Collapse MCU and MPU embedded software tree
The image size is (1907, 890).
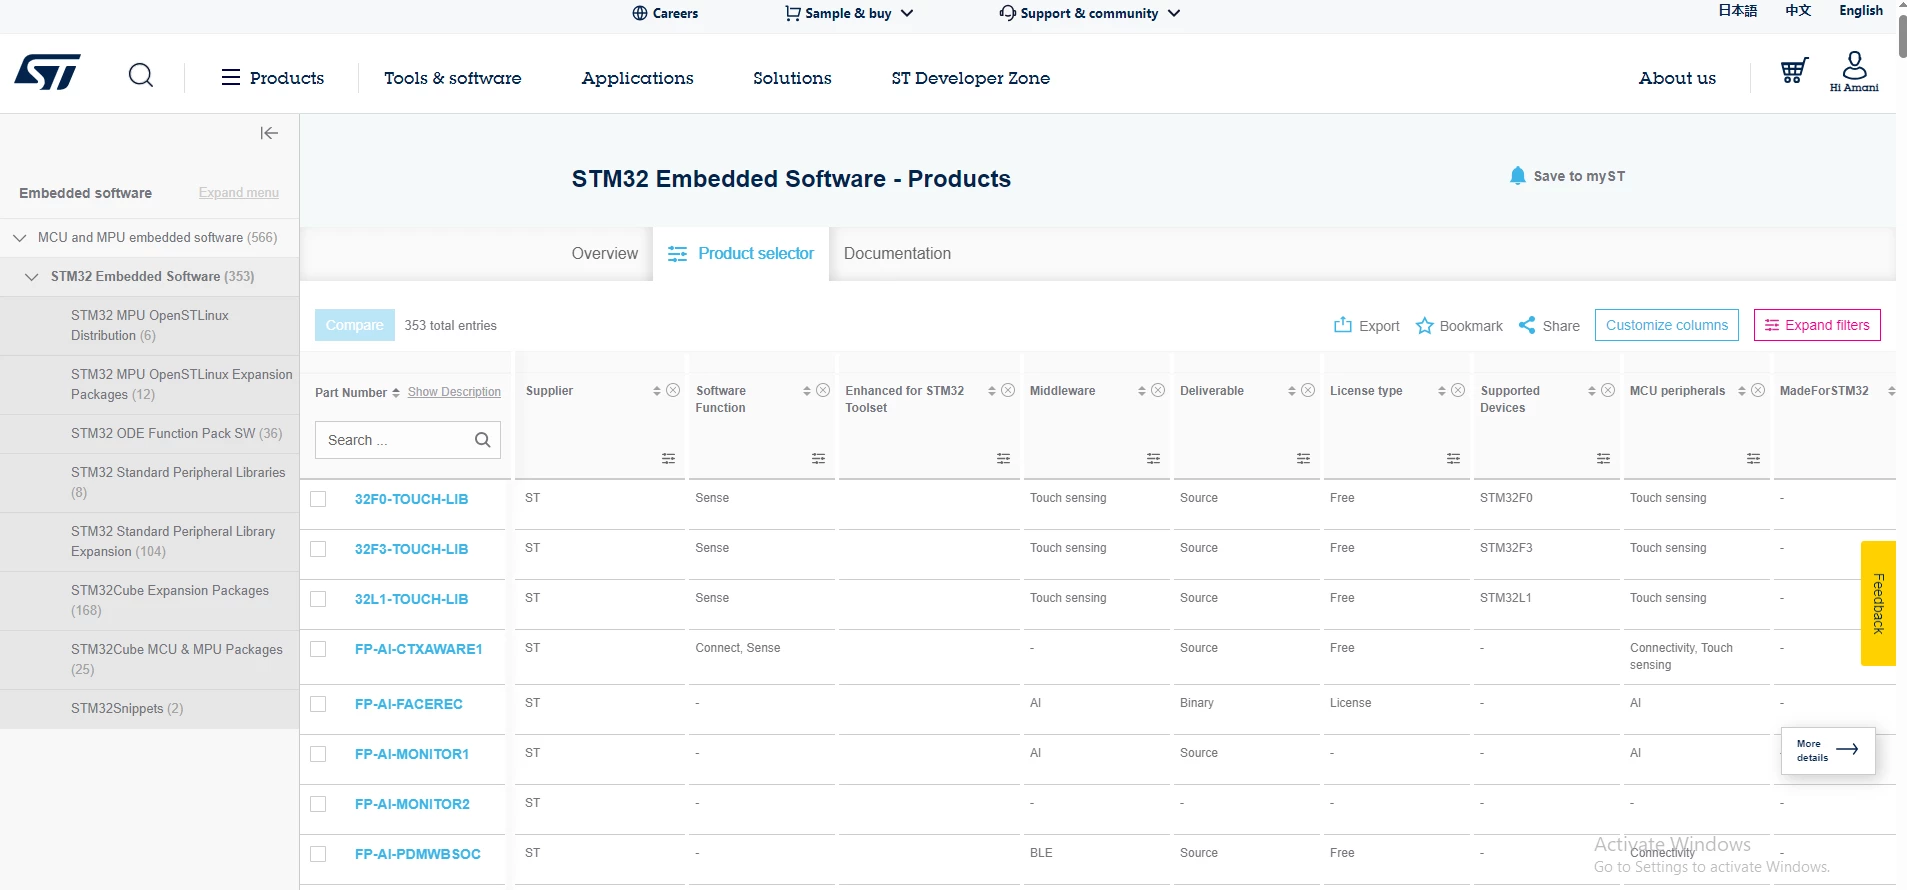tap(19, 238)
